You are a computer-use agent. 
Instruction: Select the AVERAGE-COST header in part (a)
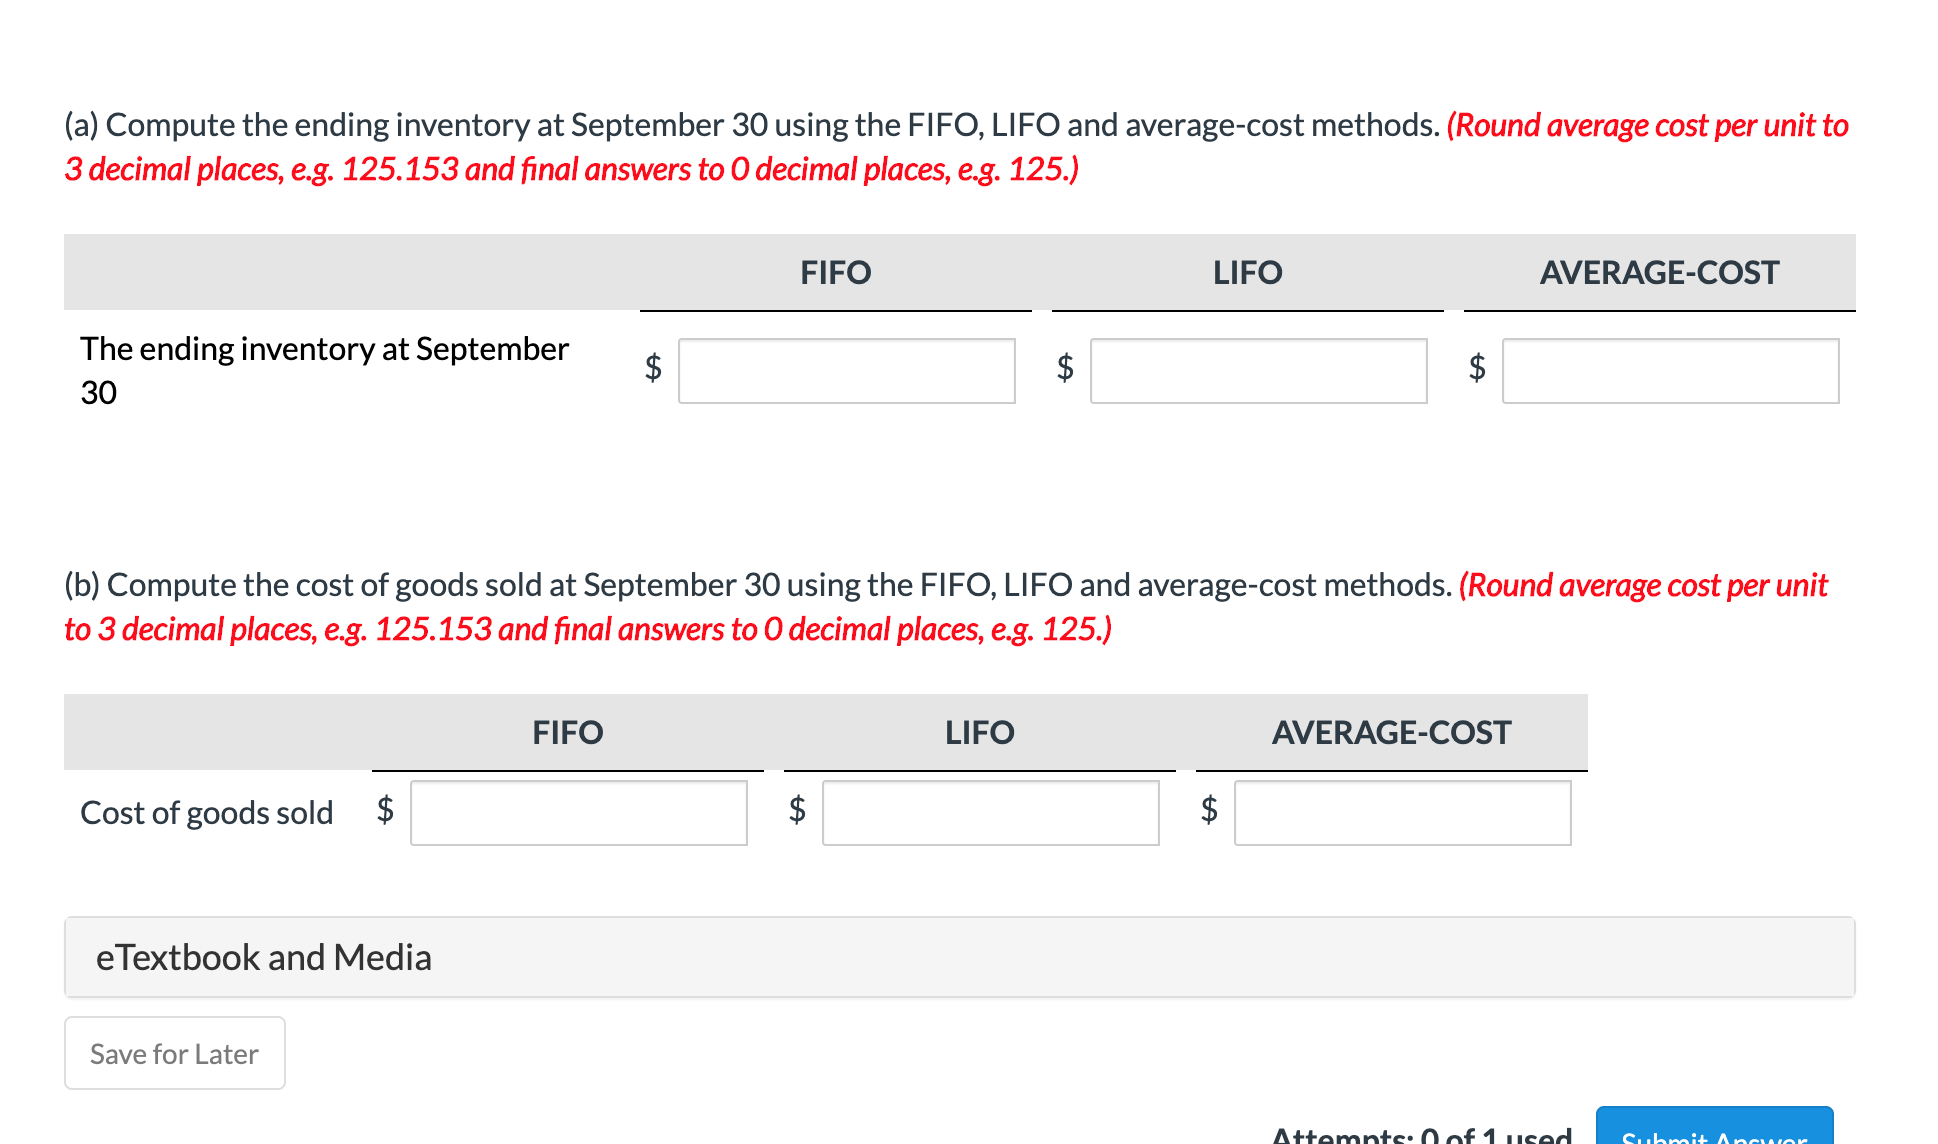pos(1659,272)
